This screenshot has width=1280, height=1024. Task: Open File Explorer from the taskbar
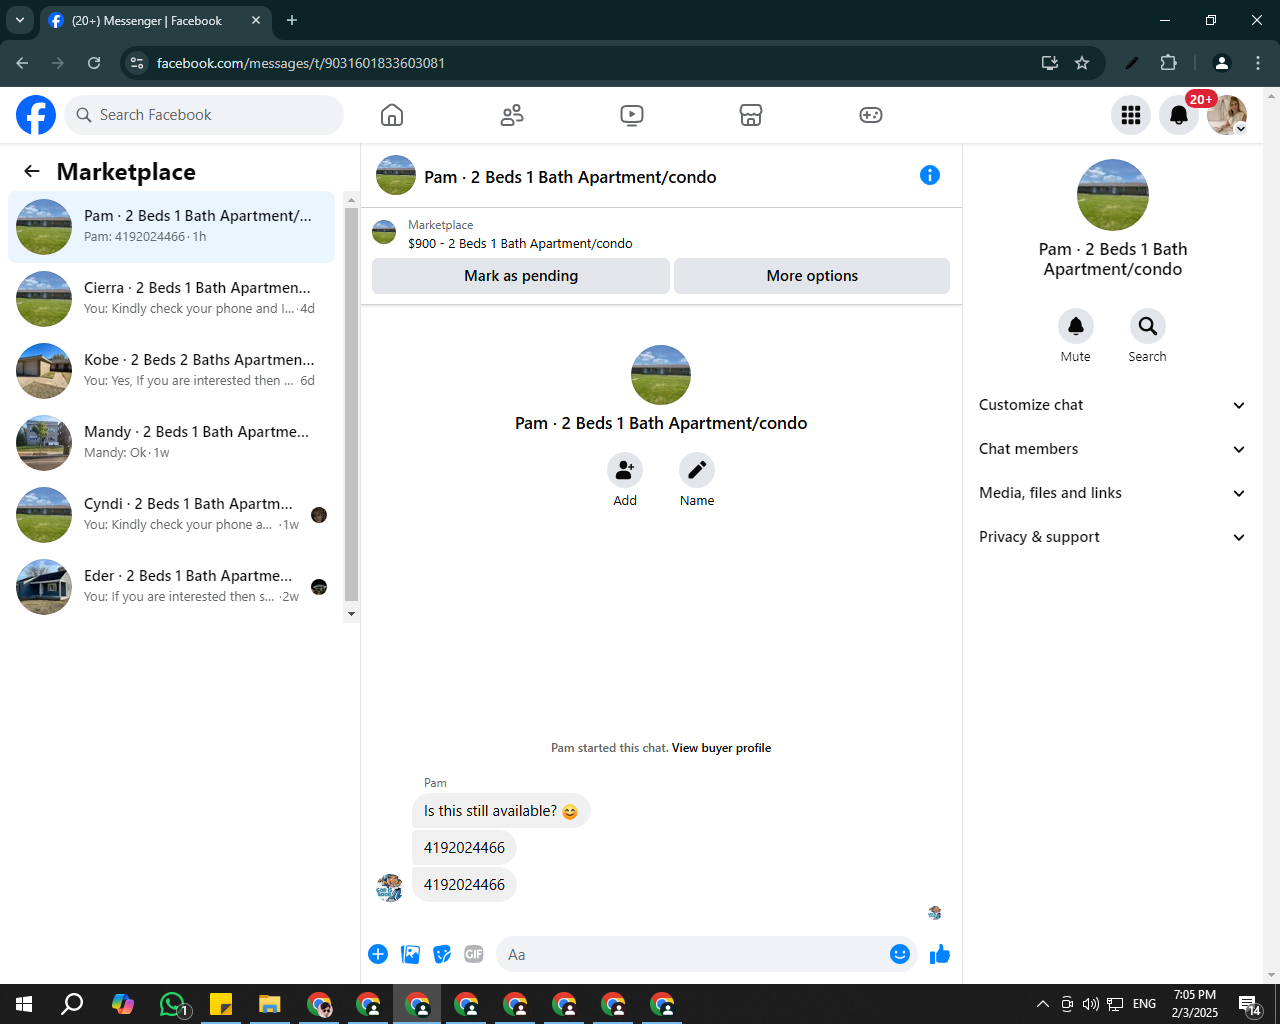(x=270, y=1004)
